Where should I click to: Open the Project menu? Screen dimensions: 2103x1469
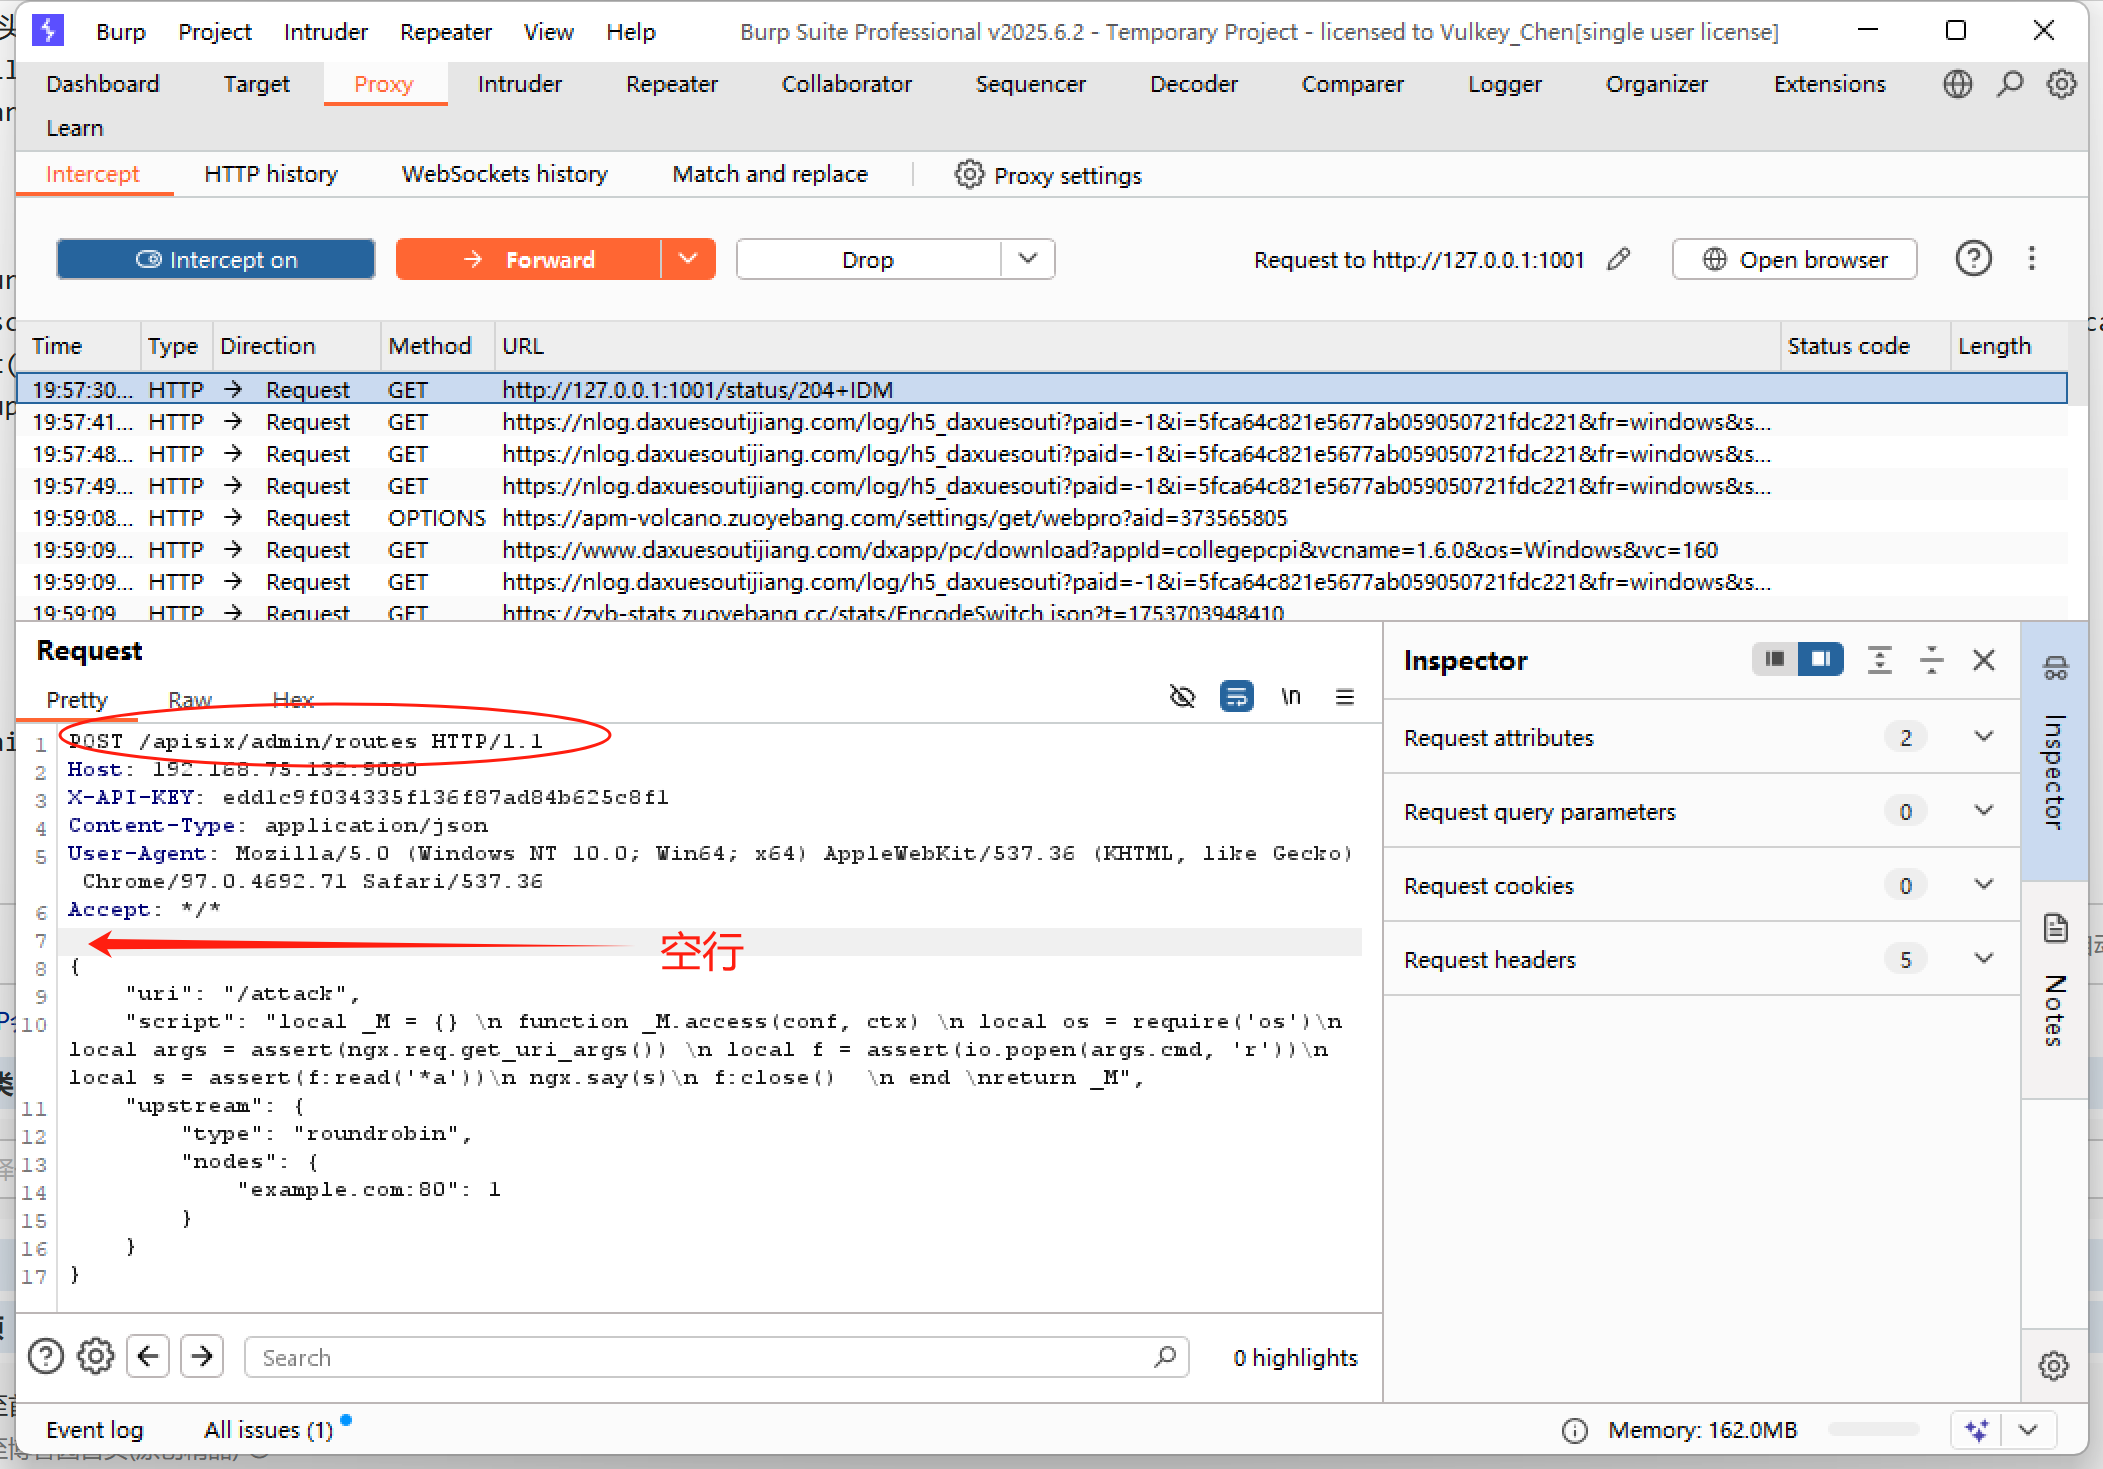click(215, 32)
